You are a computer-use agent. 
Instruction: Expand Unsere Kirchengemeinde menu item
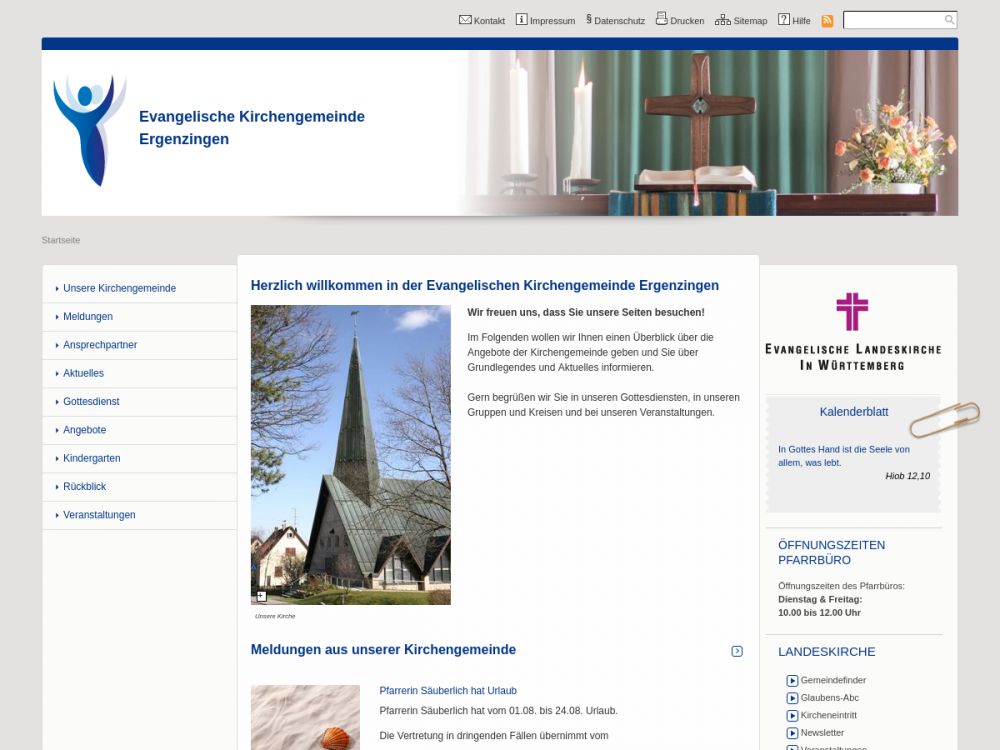pos(119,288)
